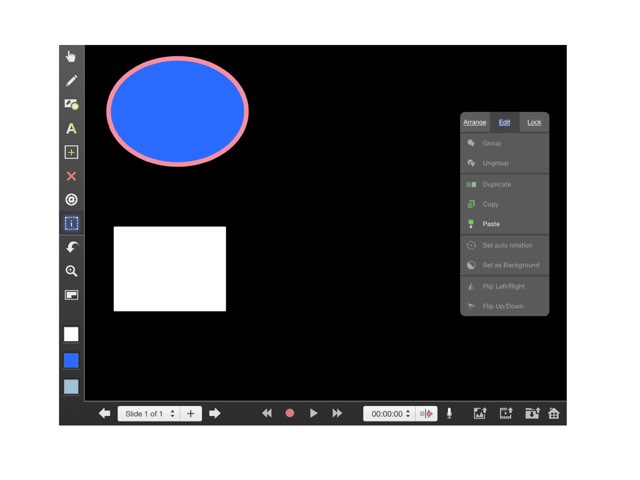640x480 pixels.
Task: Switch to the Arrange tab
Action: pyautogui.click(x=475, y=122)
